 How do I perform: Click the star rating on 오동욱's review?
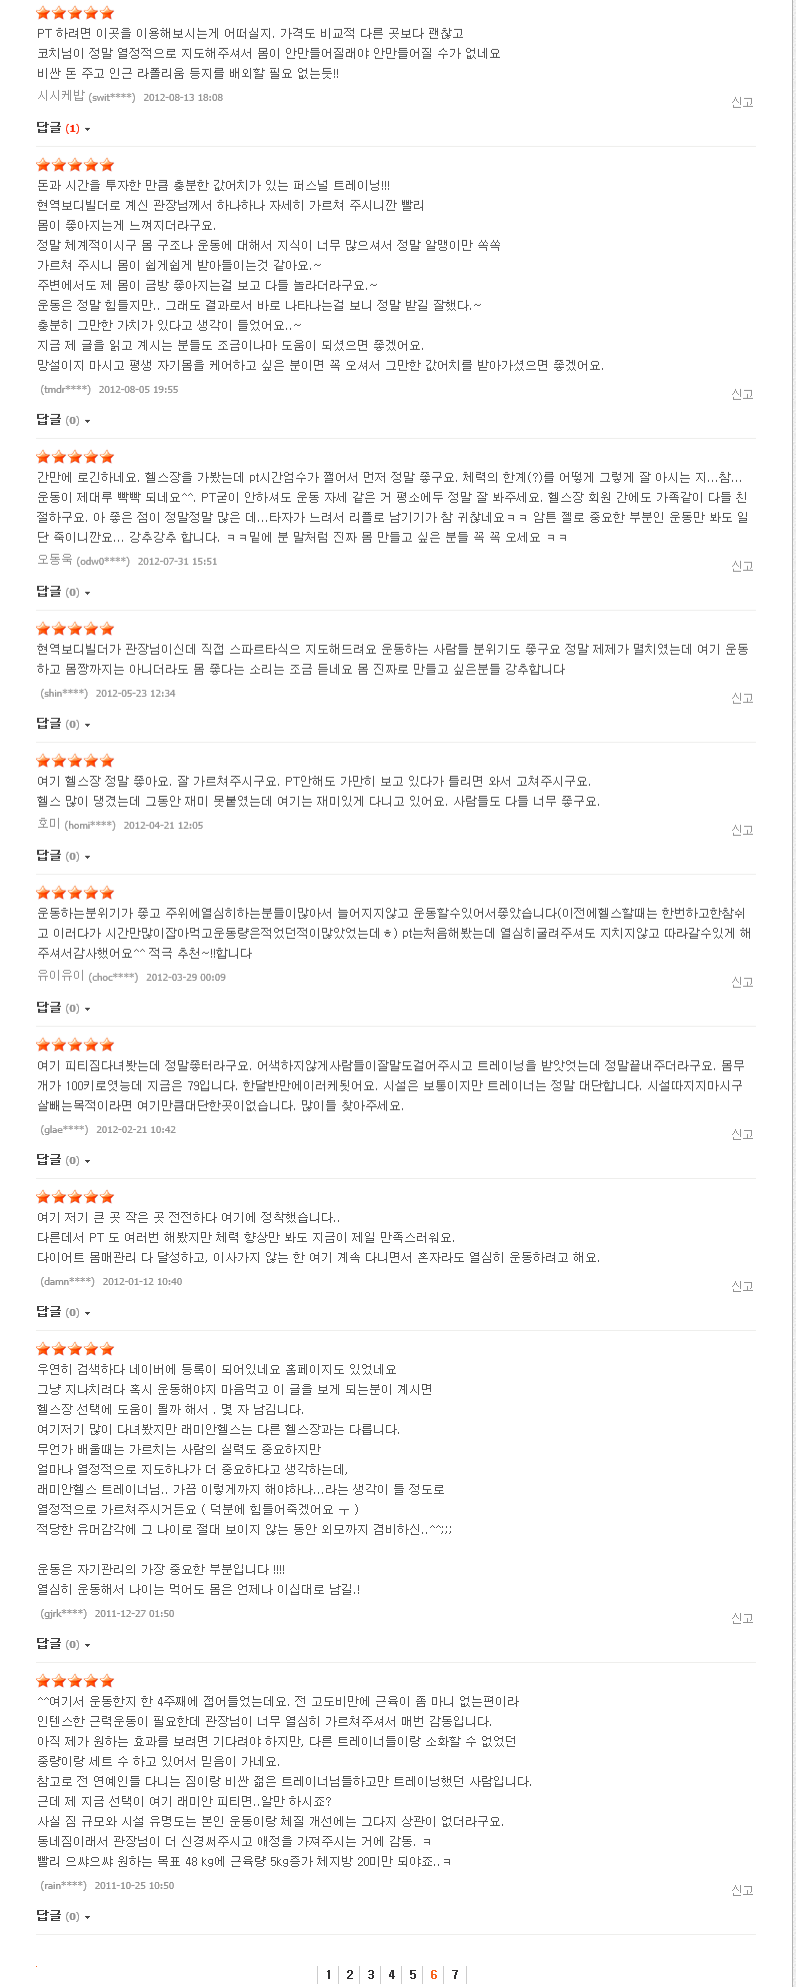pyautogui.click(x=75, y=457)
